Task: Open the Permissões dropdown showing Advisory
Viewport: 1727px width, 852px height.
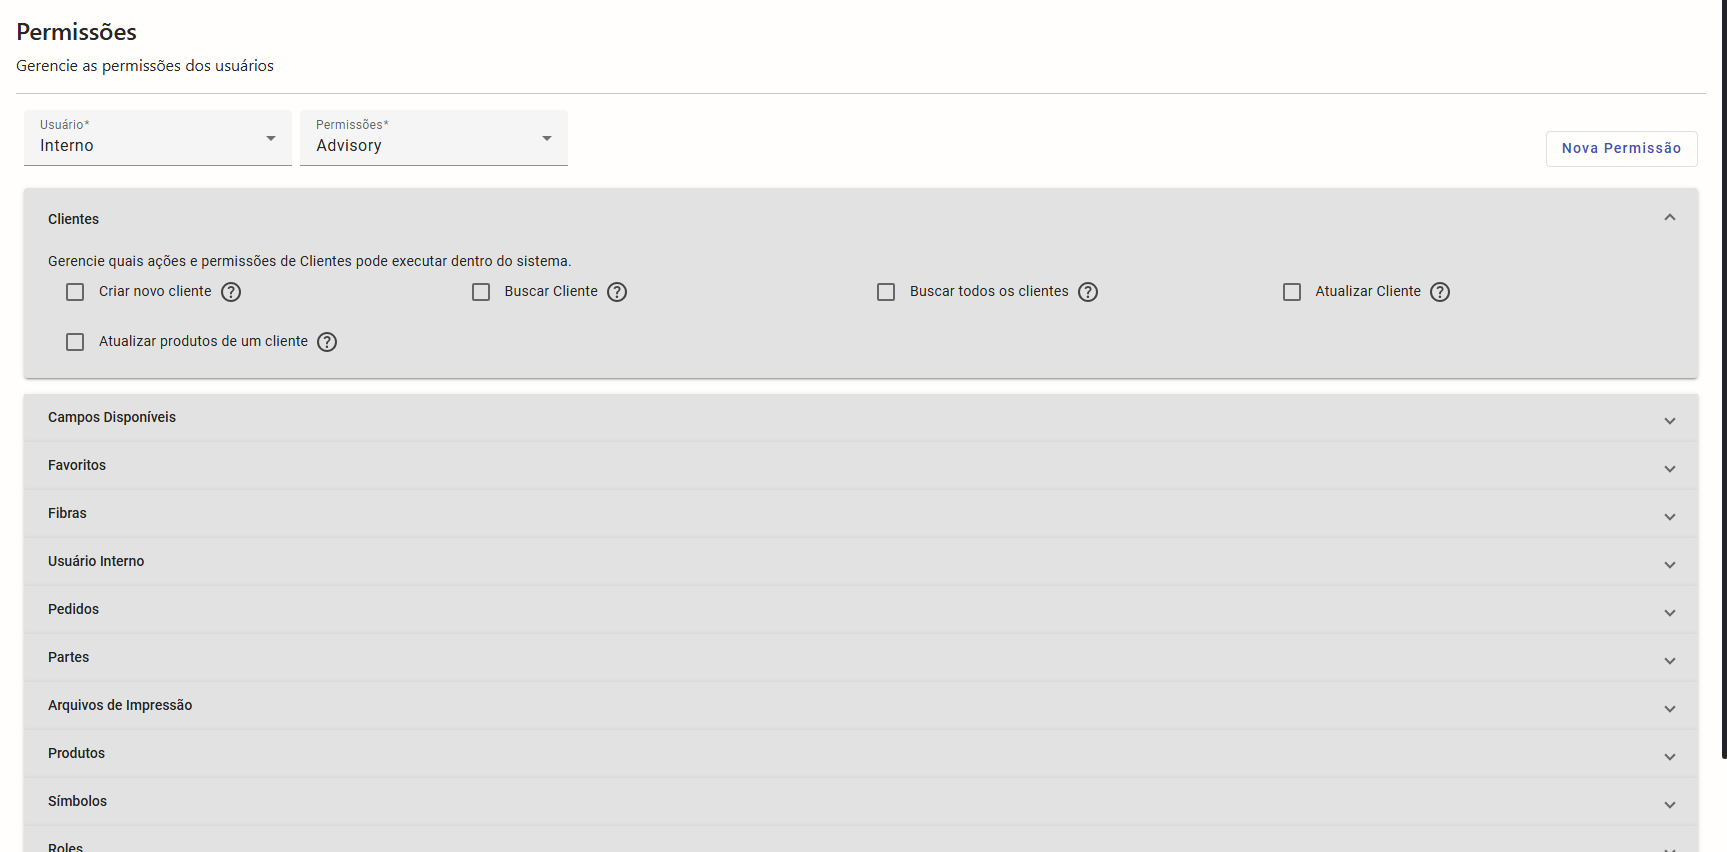Action: [x=434, y=138]
